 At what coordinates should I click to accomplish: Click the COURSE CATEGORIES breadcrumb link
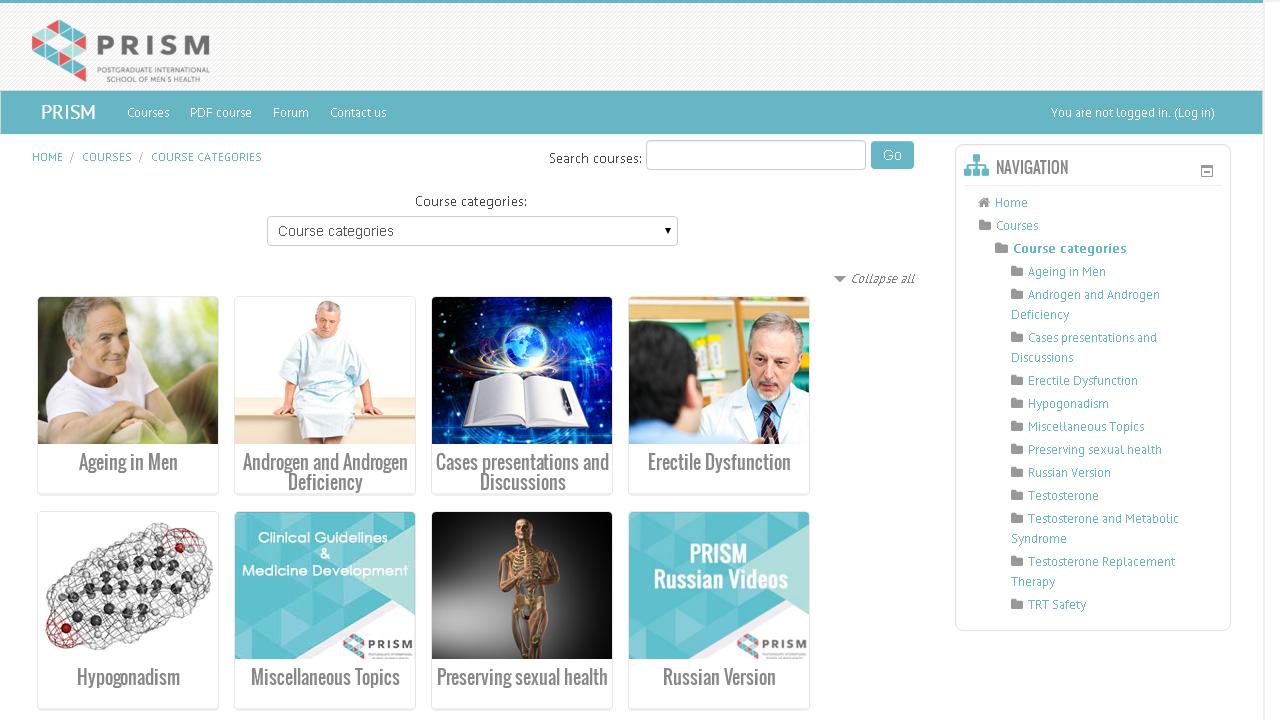[x=206, y=157]
